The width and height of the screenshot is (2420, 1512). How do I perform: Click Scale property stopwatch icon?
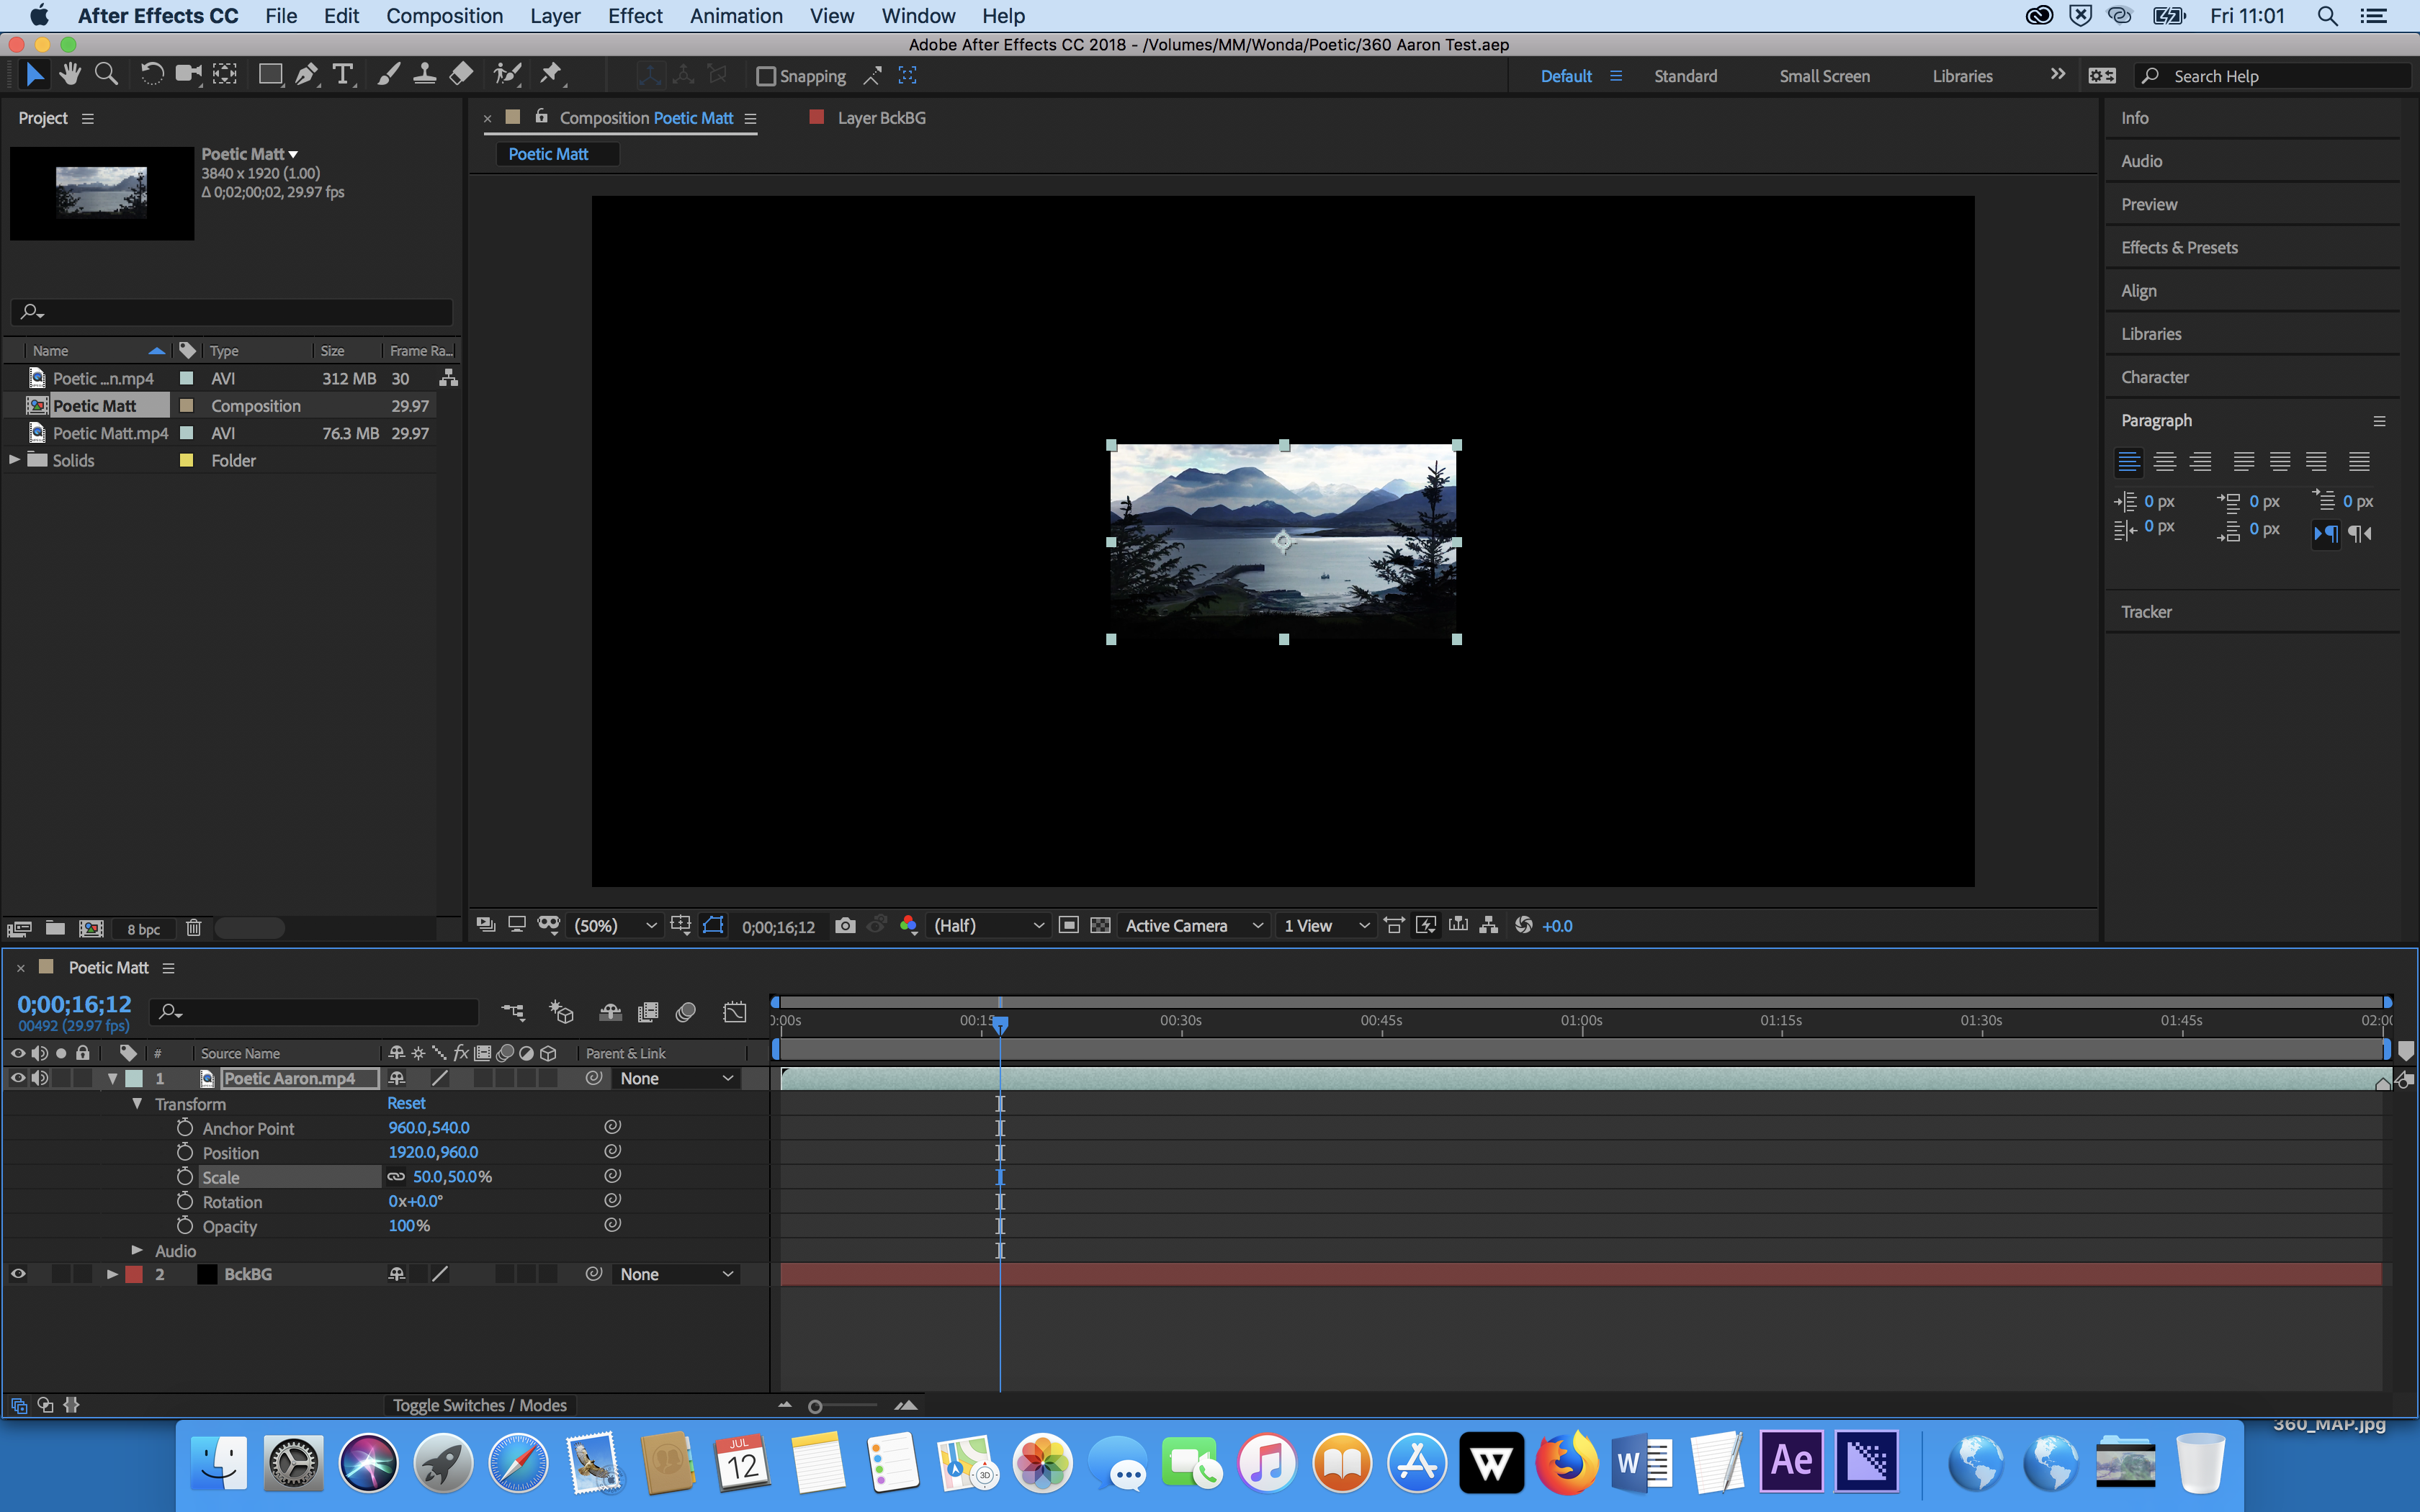point(185,1177)
